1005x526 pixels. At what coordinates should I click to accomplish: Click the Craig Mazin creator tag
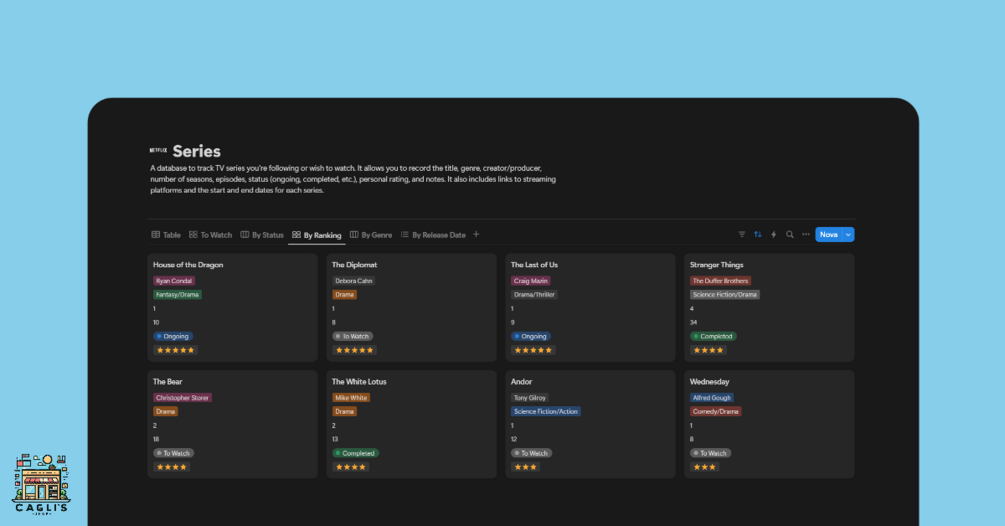pos(531,281)
